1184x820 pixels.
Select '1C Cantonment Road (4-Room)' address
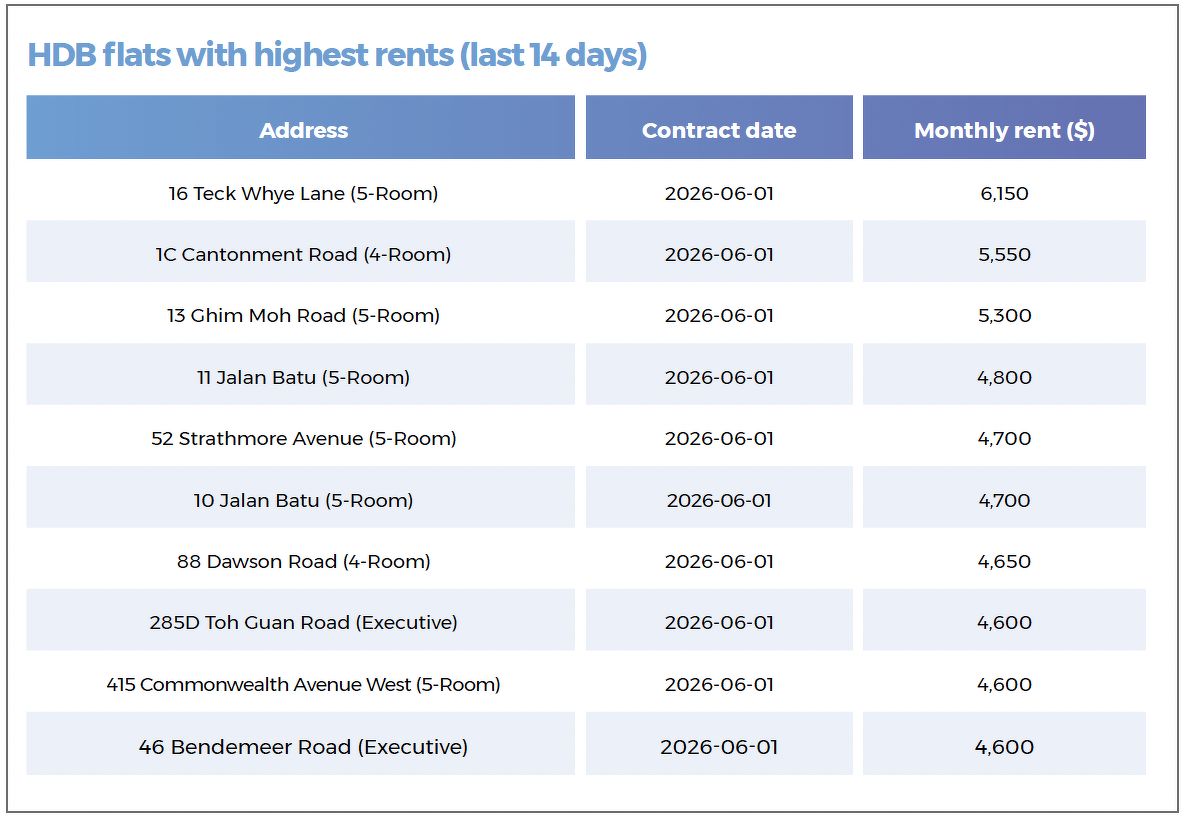click(x=304, y=255)
